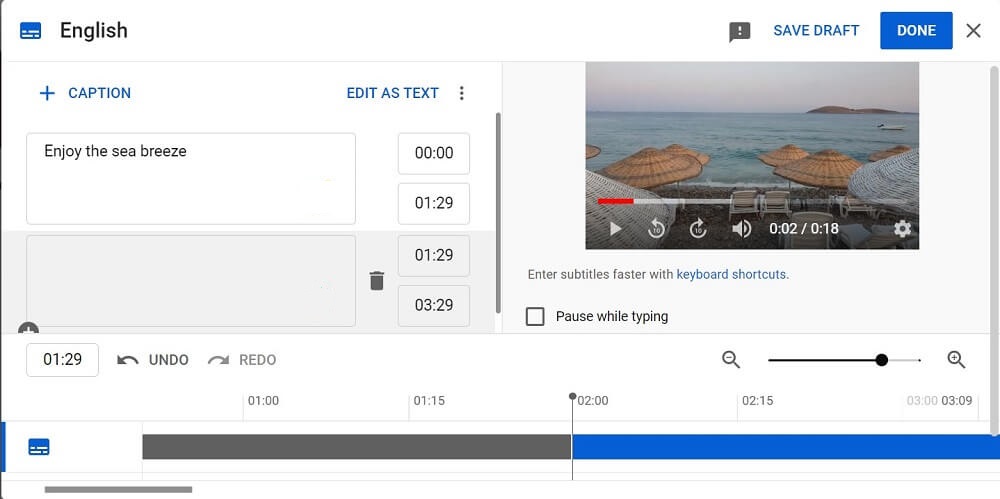1000x499 pixels.
Task: Delete the second caption with trash icon
Action: 376,281
